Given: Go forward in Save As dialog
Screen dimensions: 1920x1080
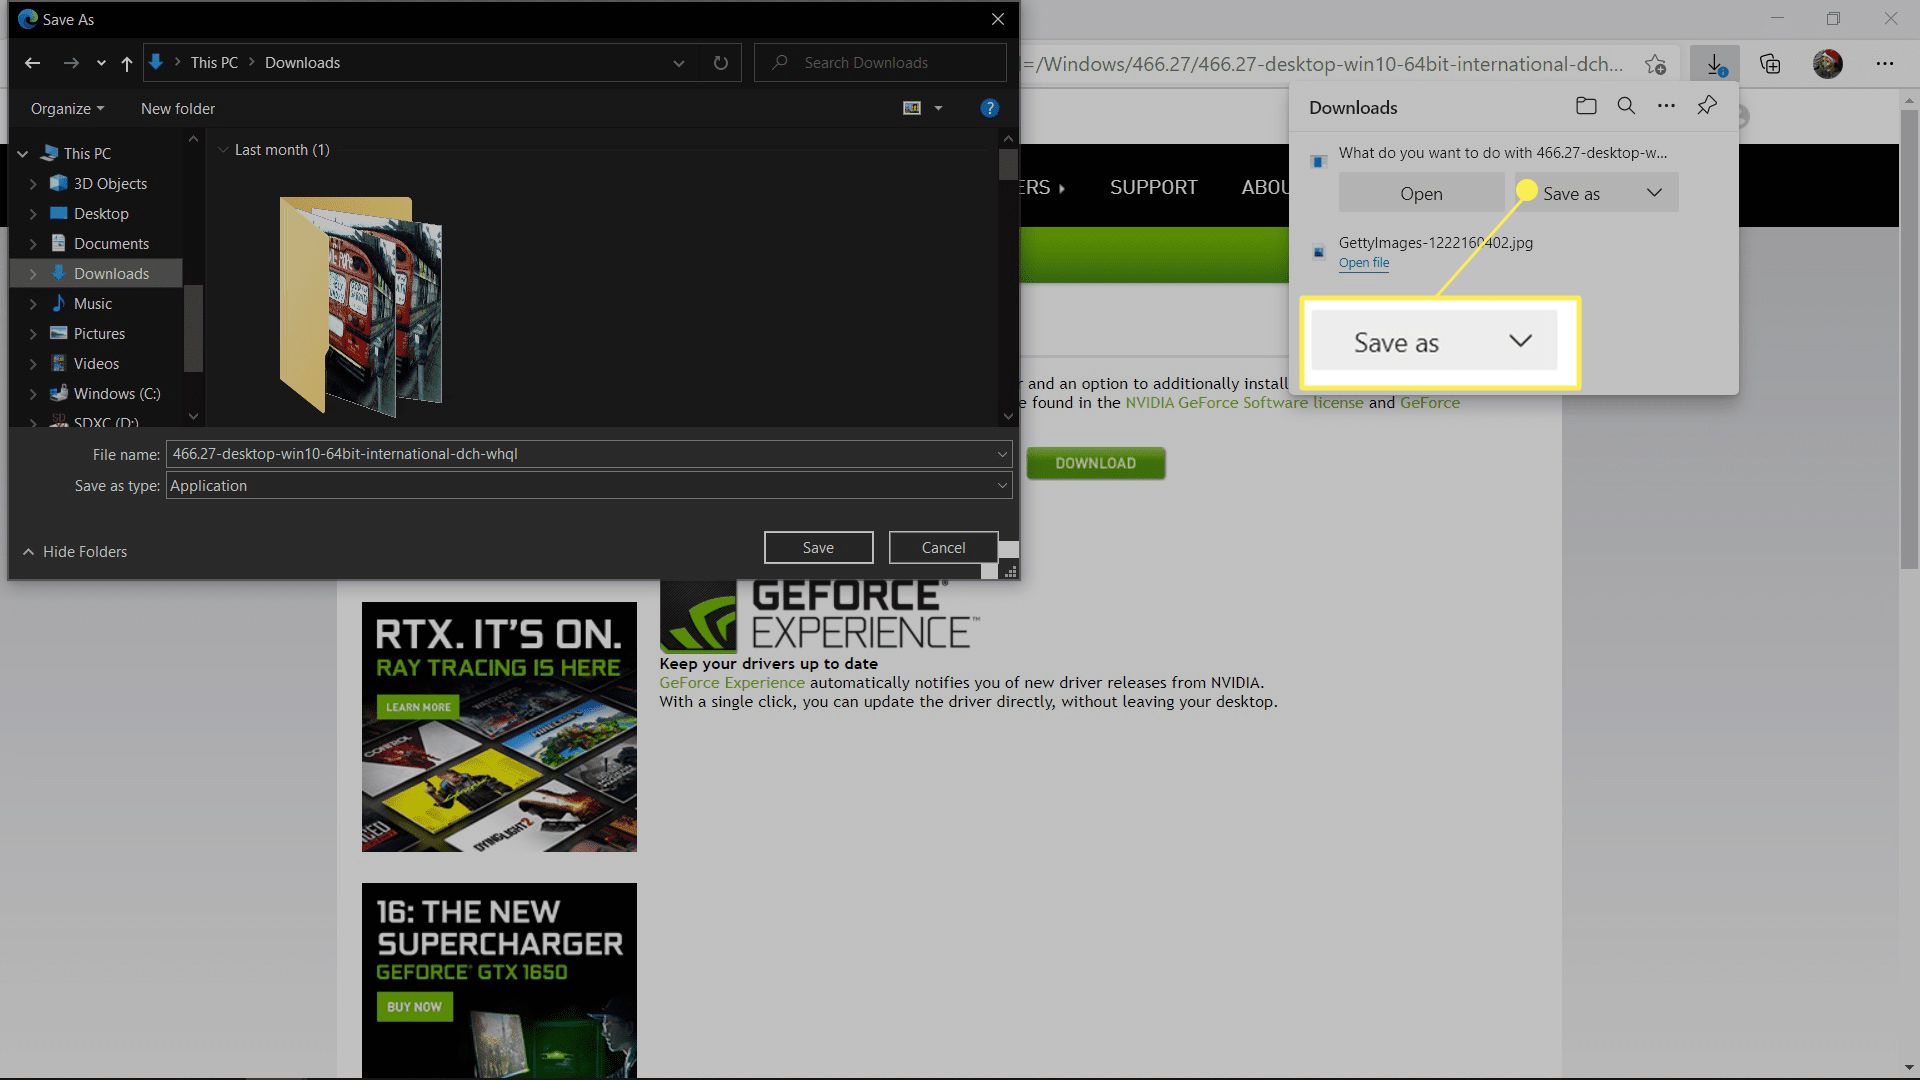Looking at the screenshot, I should 71,63.
